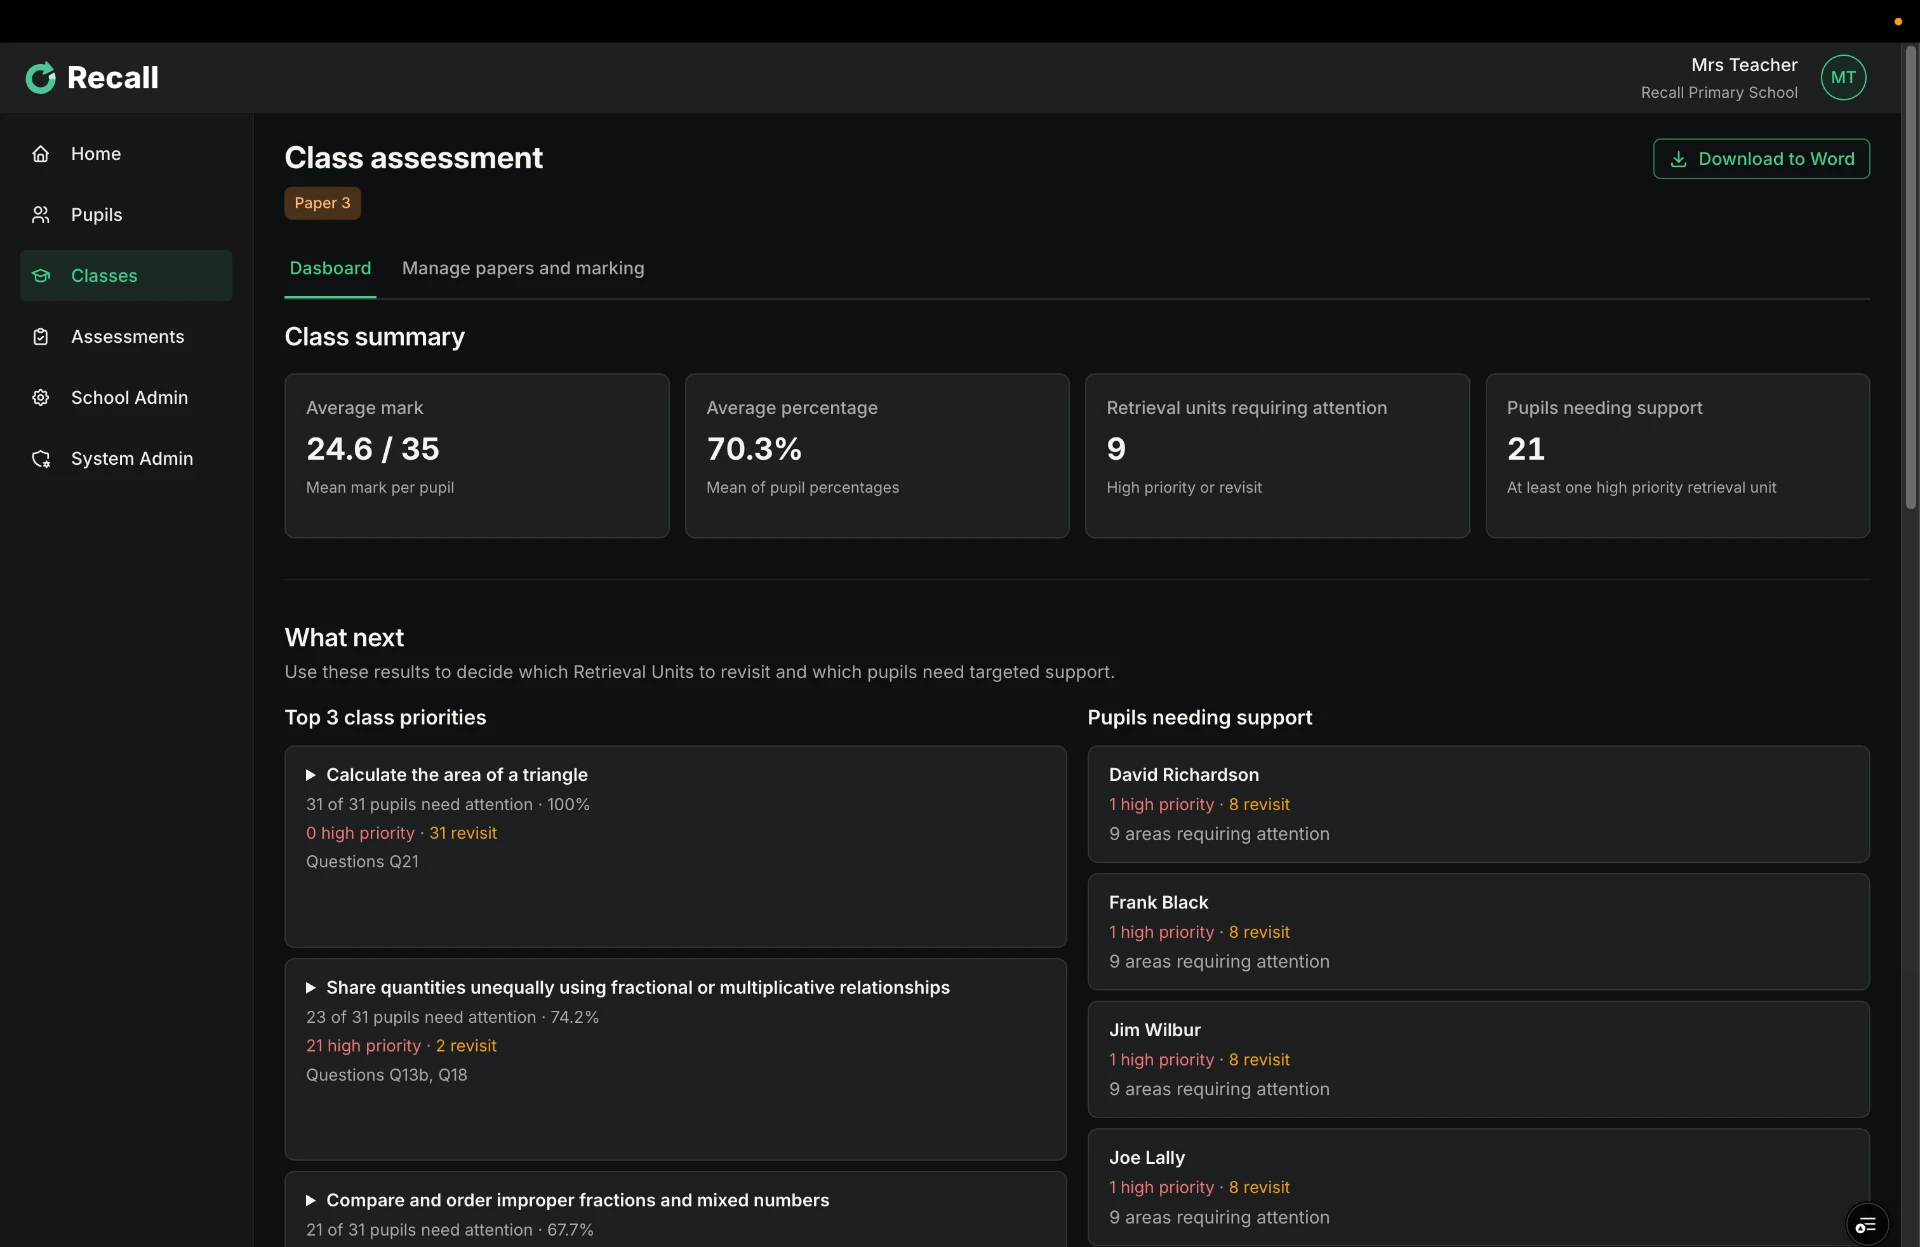Click the Mrs Teacher account name
The image size is (1920, 1247).
pyautogui.click(x=1744, y=65)
